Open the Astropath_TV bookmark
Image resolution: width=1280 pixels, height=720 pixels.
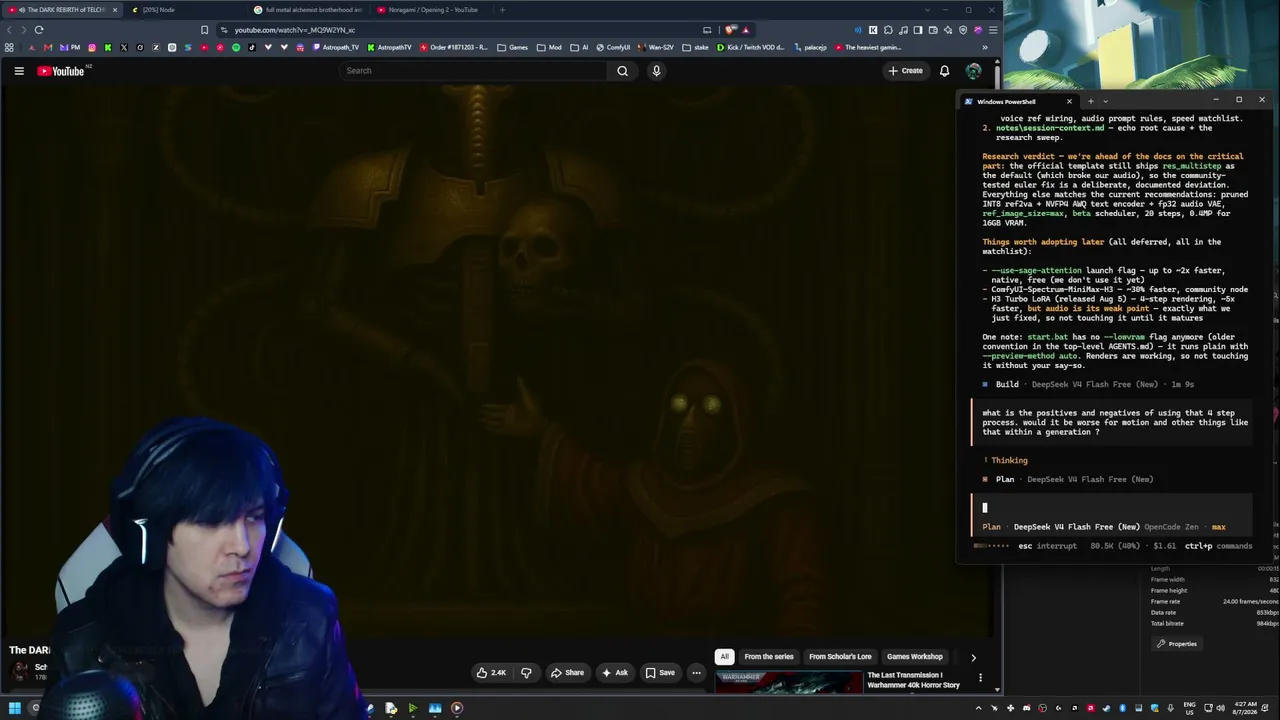click(335, 47)
